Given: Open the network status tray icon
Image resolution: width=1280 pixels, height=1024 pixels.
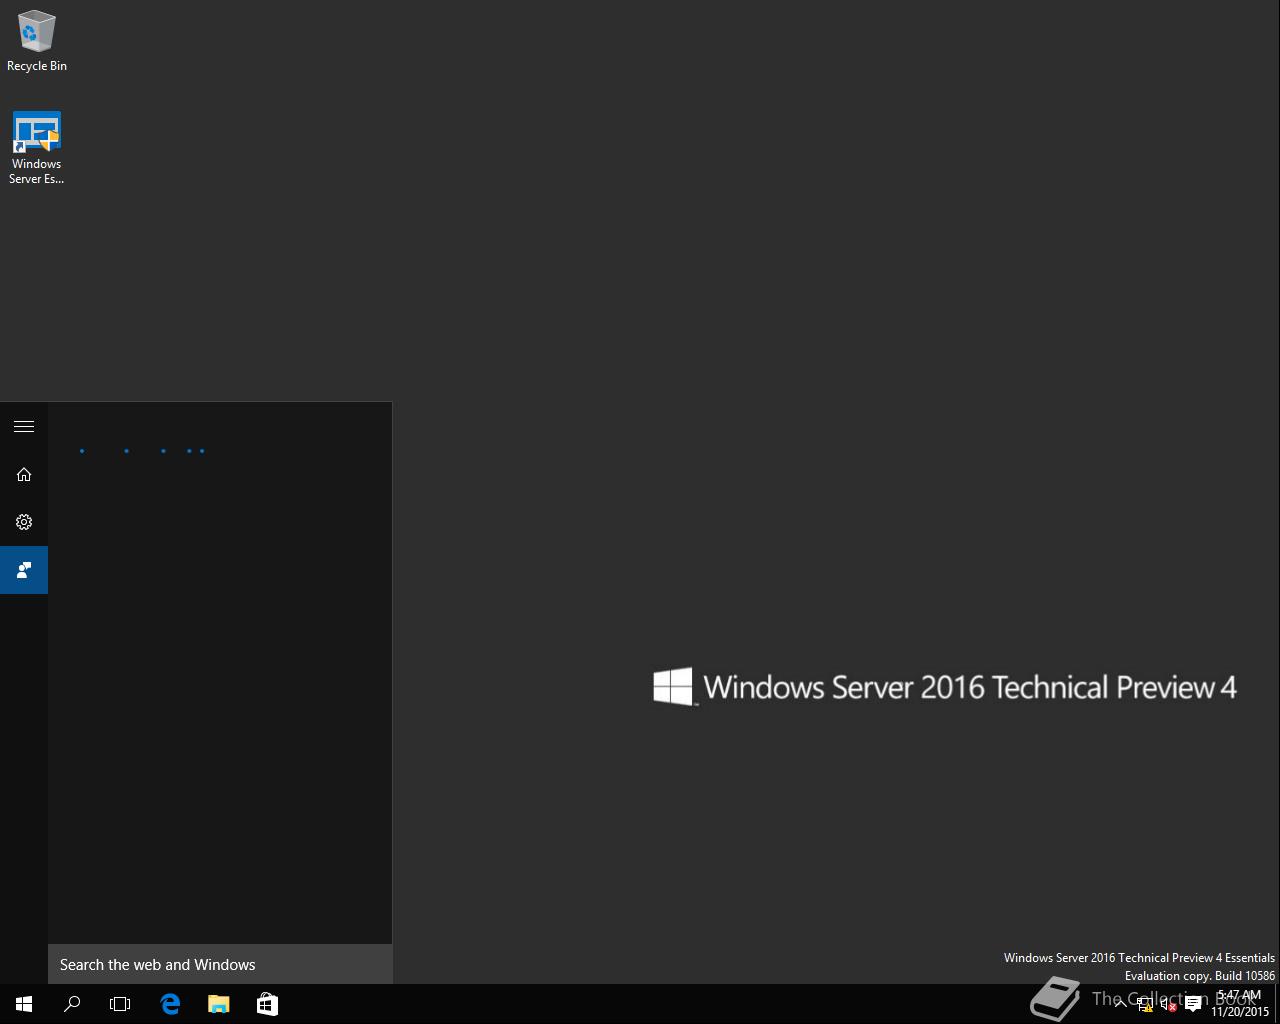Looking at the screenshot, I should [1145, 1004].
